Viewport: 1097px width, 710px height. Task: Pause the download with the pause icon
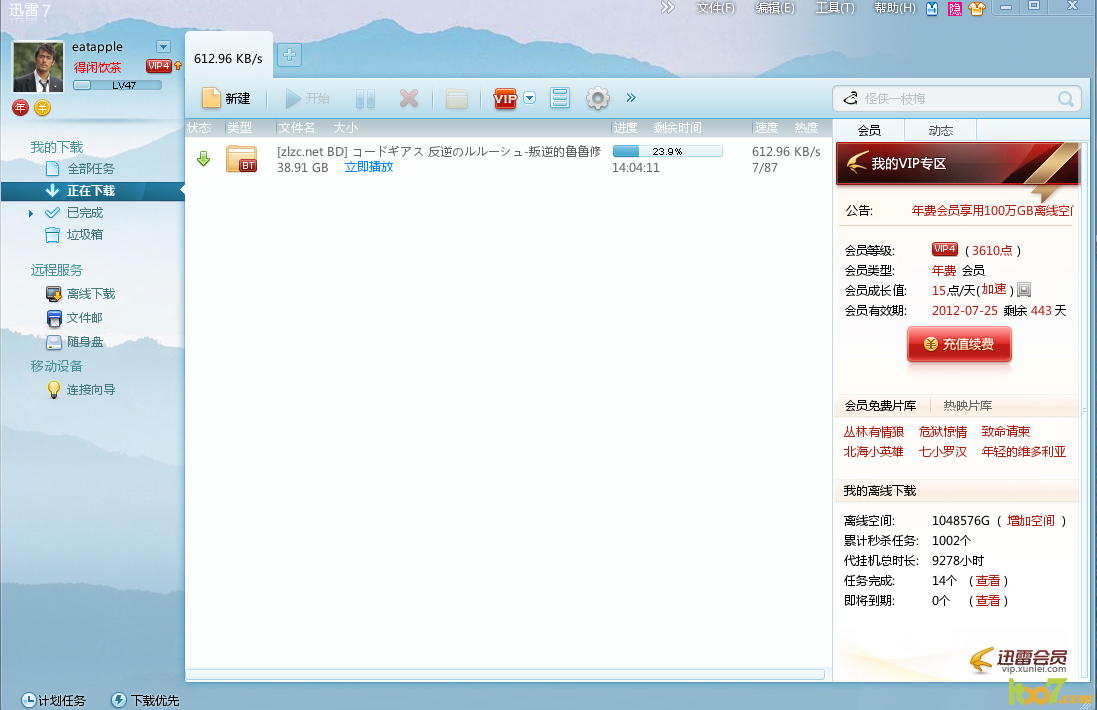[x=365, y=99]
